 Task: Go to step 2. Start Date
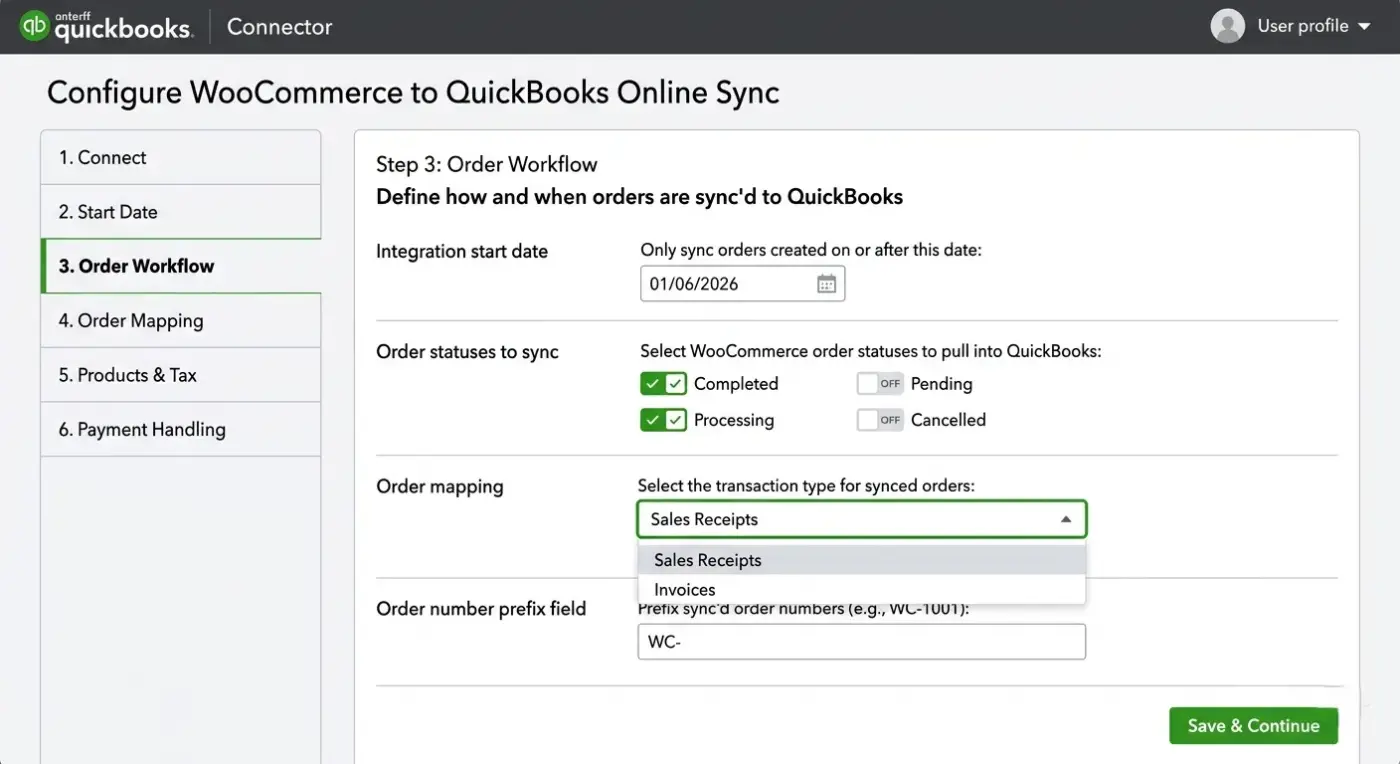(181, 212)
